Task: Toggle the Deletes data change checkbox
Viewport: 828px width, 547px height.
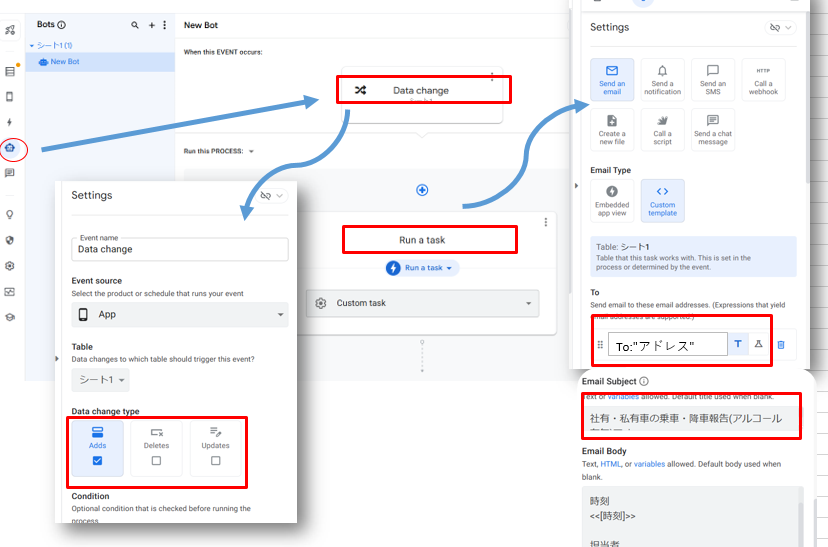Action: (156, 461)
